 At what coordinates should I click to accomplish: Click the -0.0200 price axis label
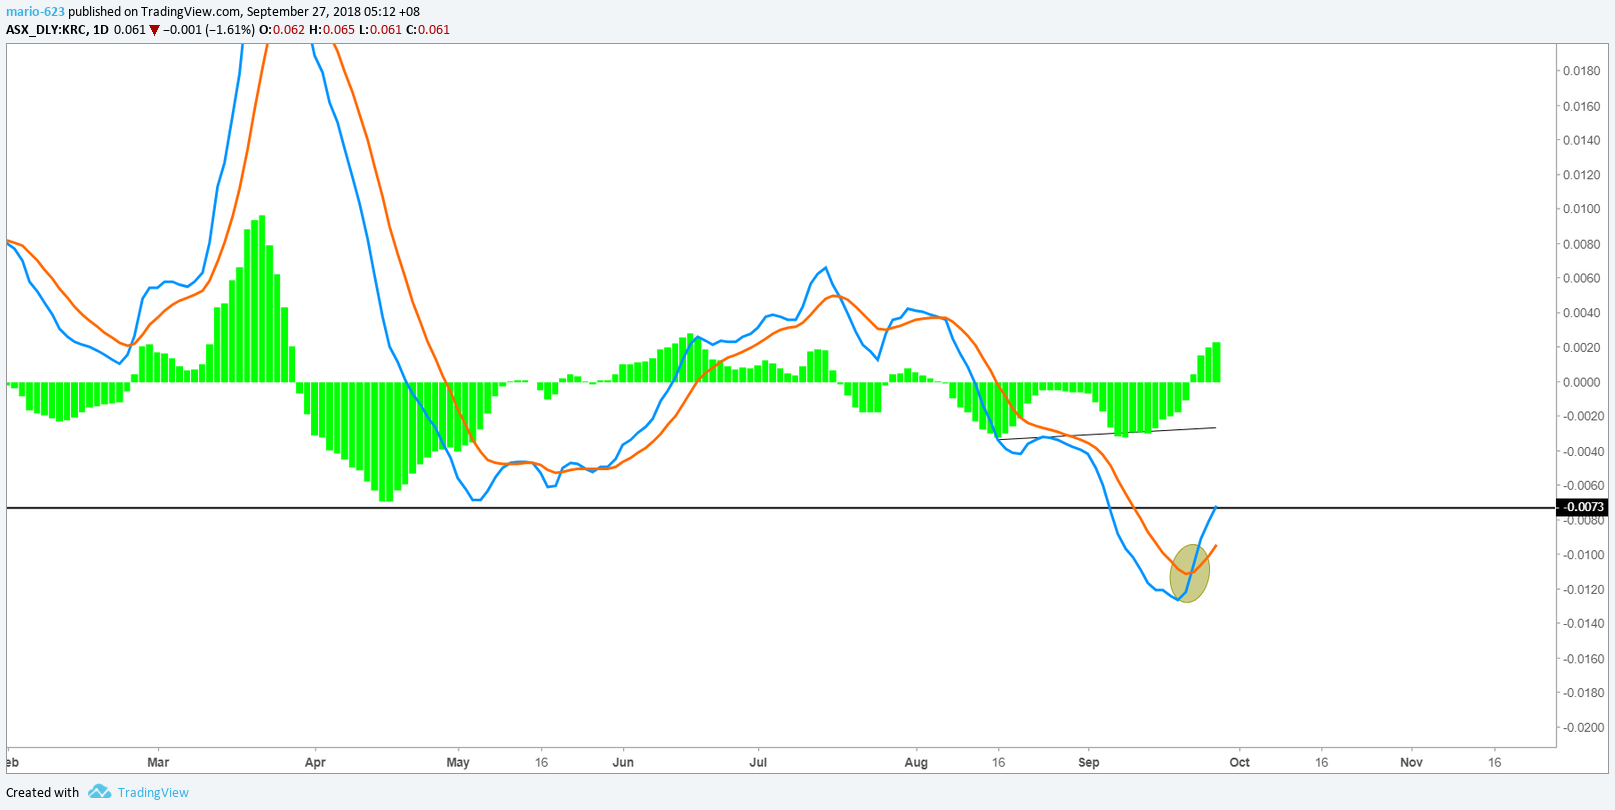1583,727
